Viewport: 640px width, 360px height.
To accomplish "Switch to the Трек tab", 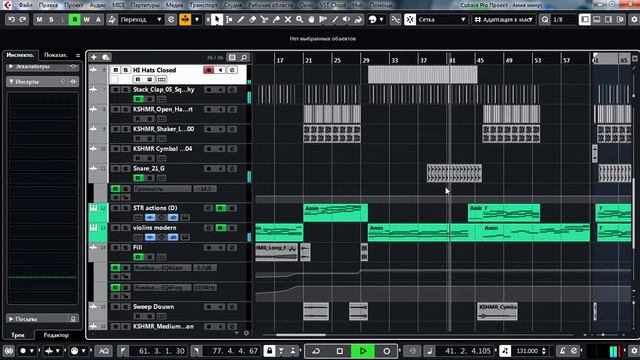I will coord(18,335).
